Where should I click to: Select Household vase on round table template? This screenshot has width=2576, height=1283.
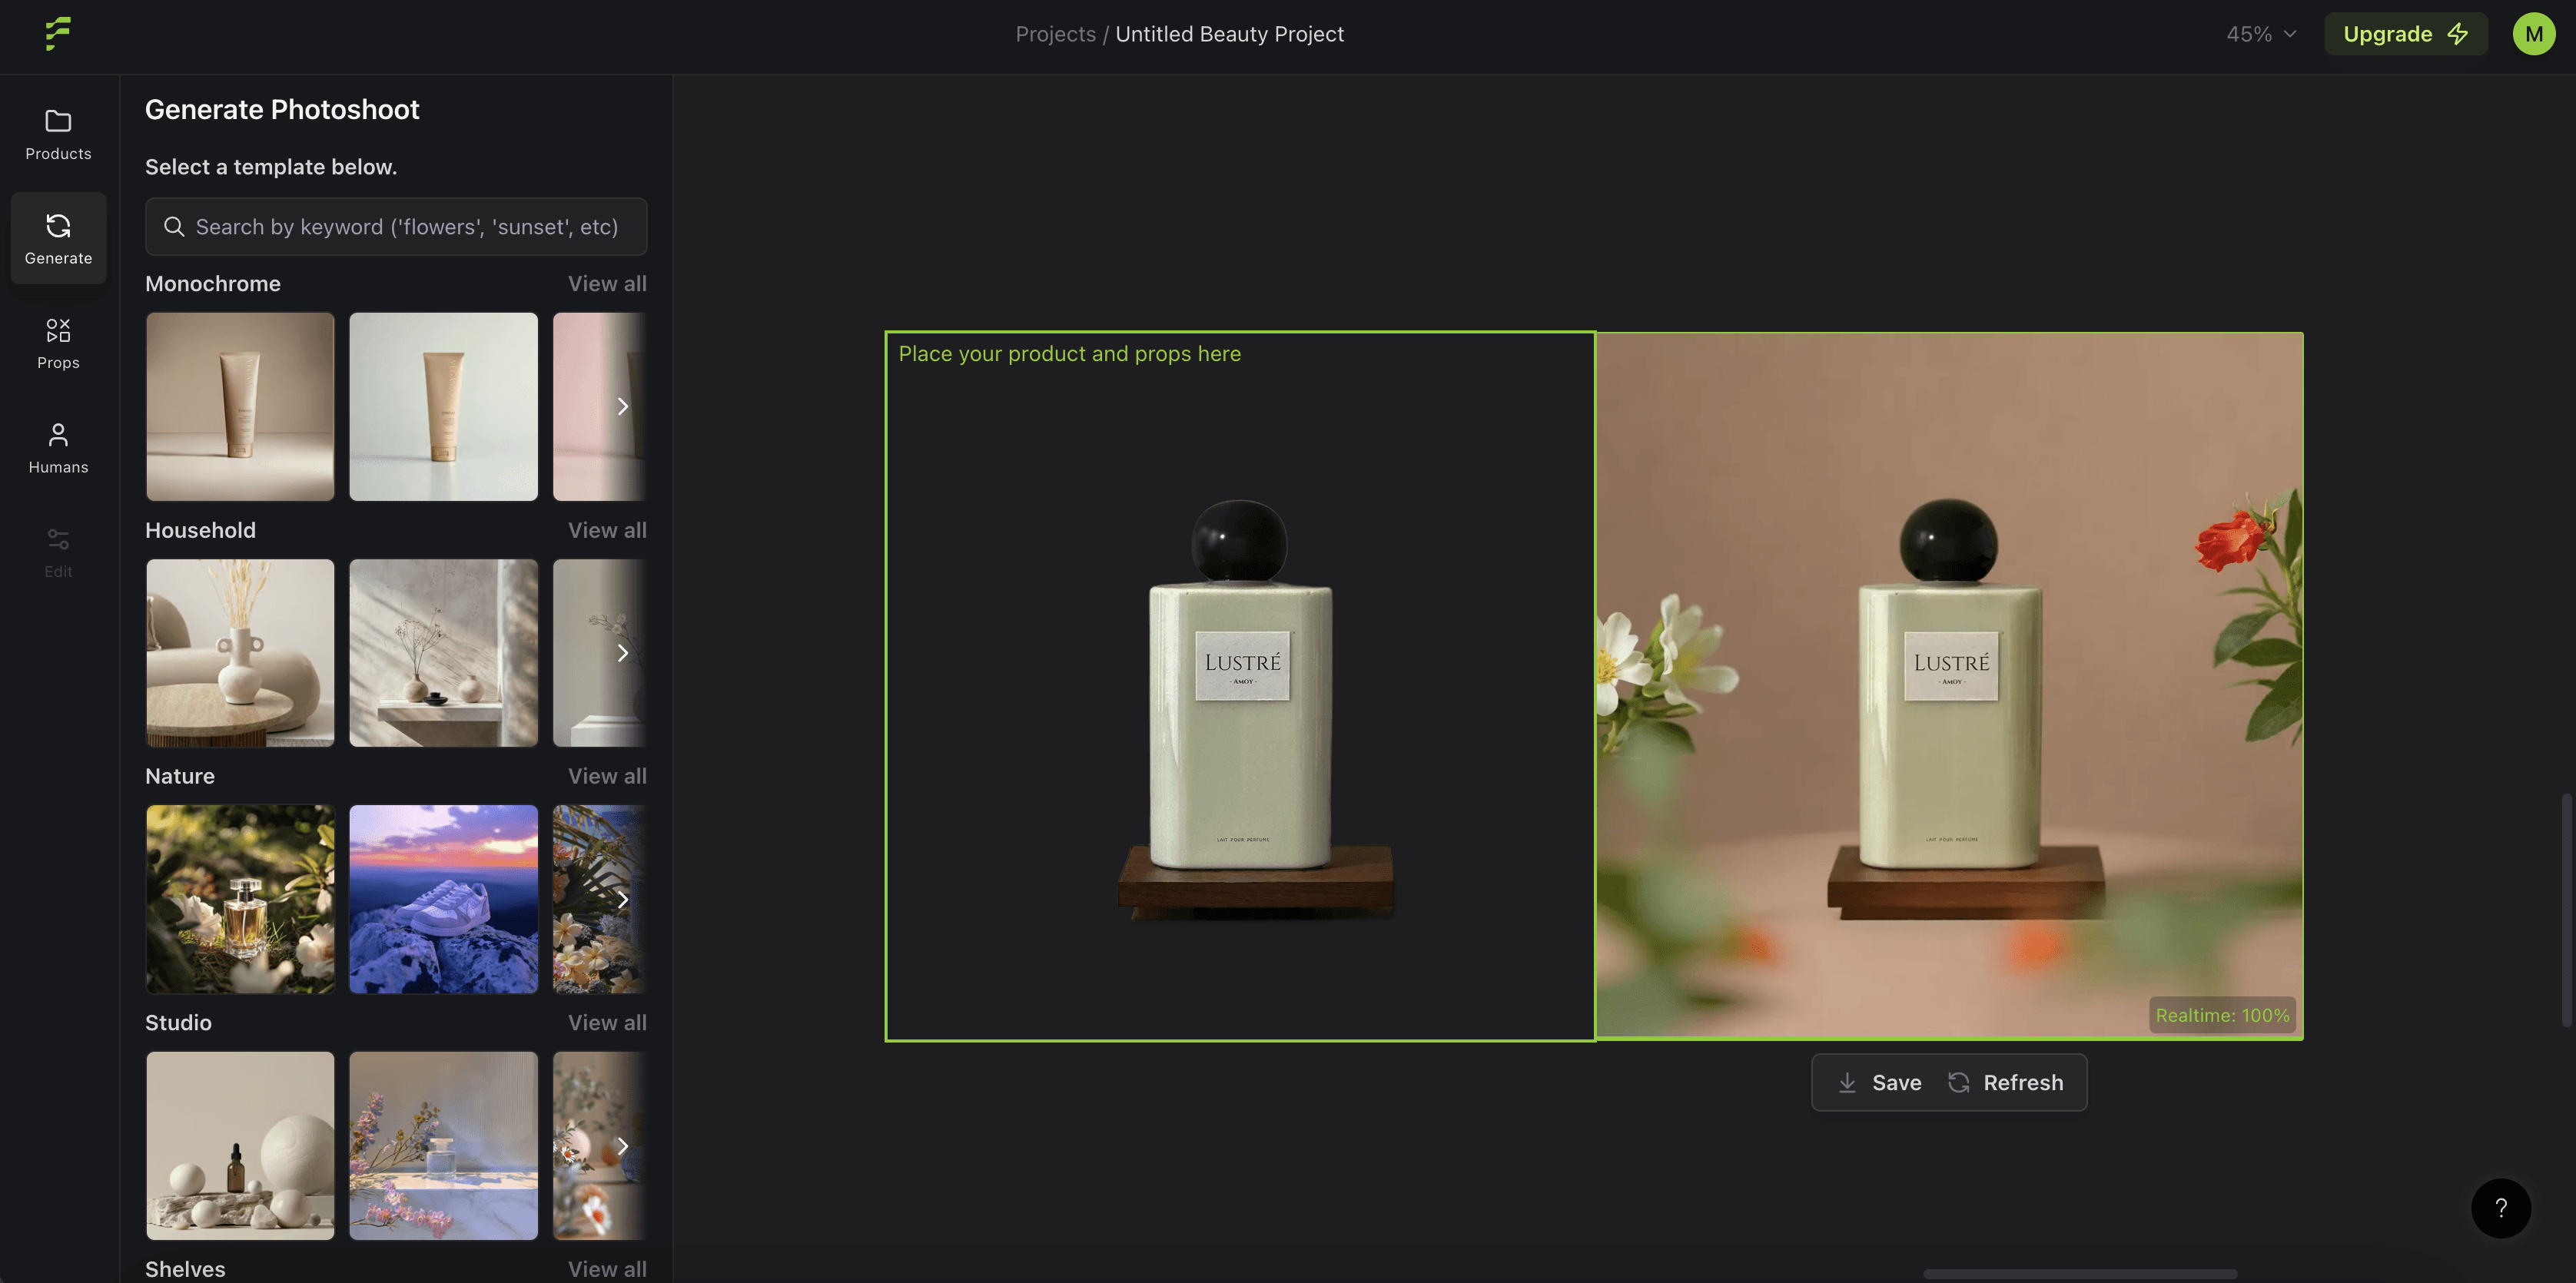[x=240, y=653]
